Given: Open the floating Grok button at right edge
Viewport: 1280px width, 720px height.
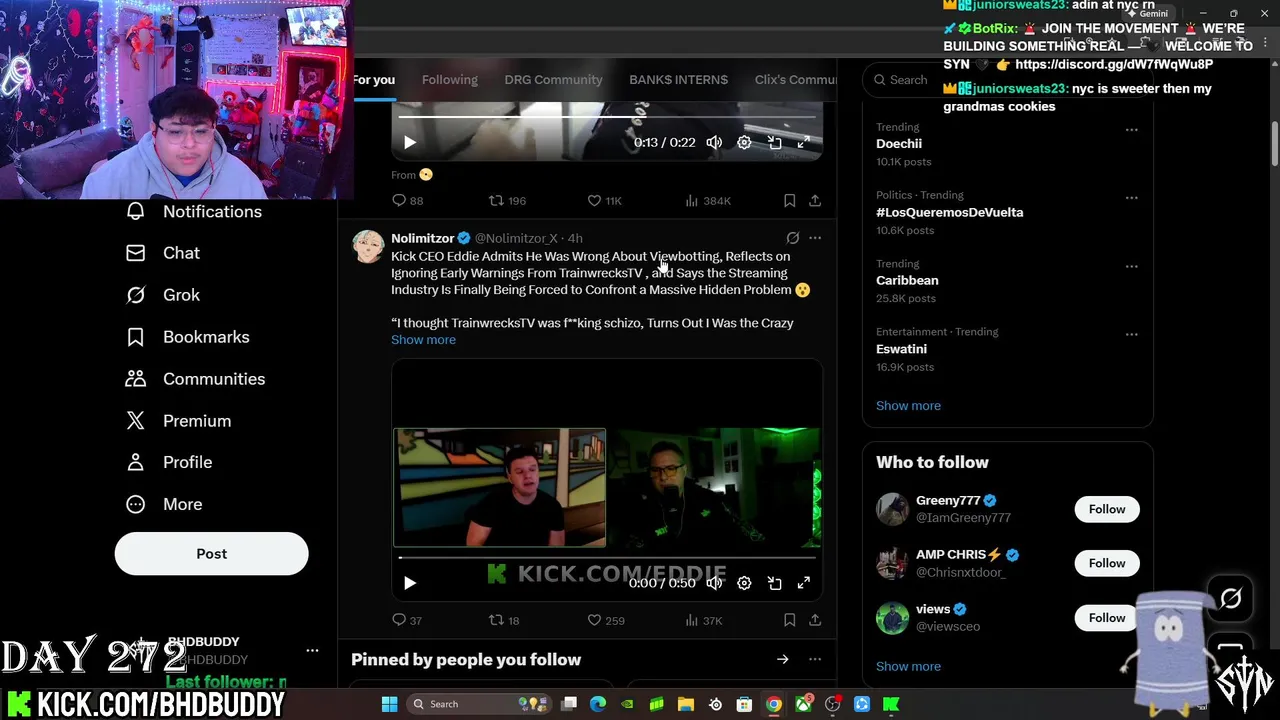Looking at the screenshot, I should tap(1230, 598).
